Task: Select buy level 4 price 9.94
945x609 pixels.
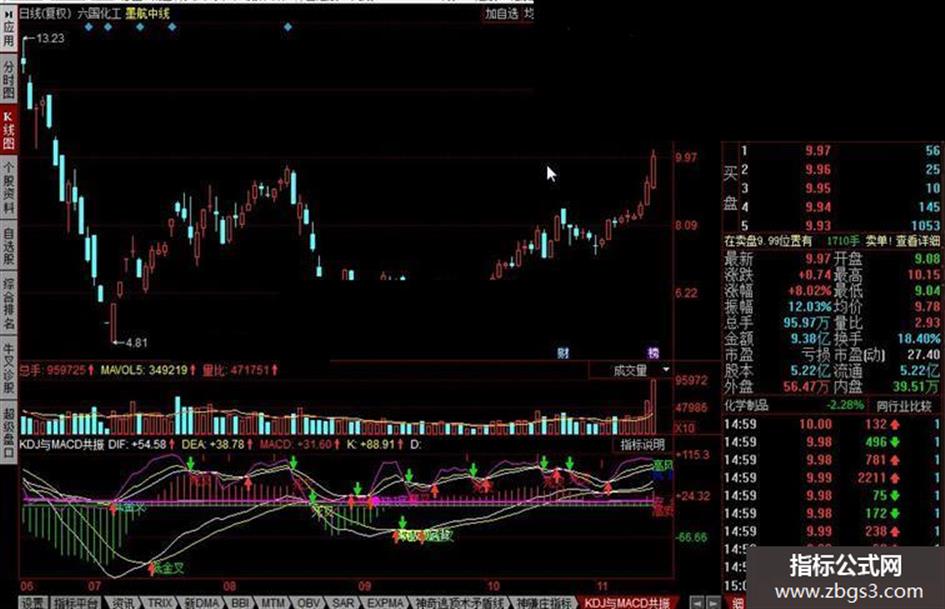Action: click(818, 207)
